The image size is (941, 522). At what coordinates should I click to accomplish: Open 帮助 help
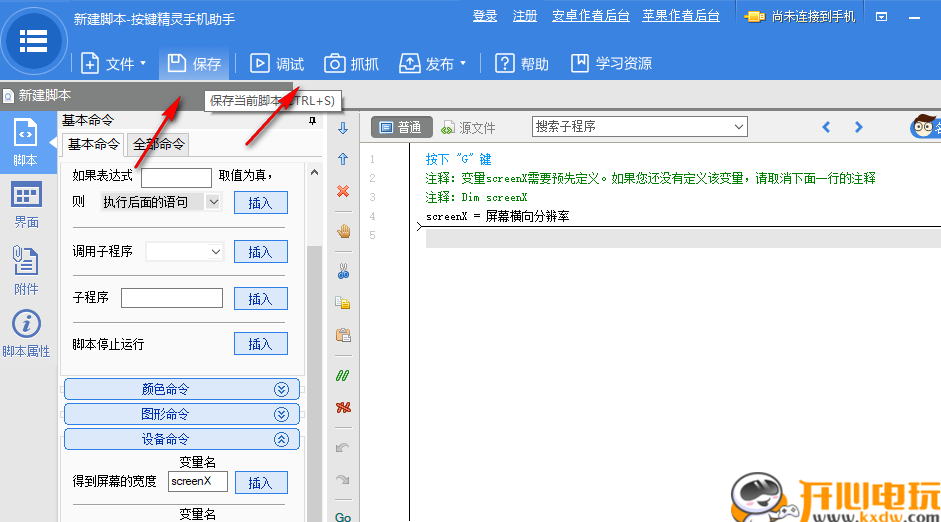pos(522,63)
